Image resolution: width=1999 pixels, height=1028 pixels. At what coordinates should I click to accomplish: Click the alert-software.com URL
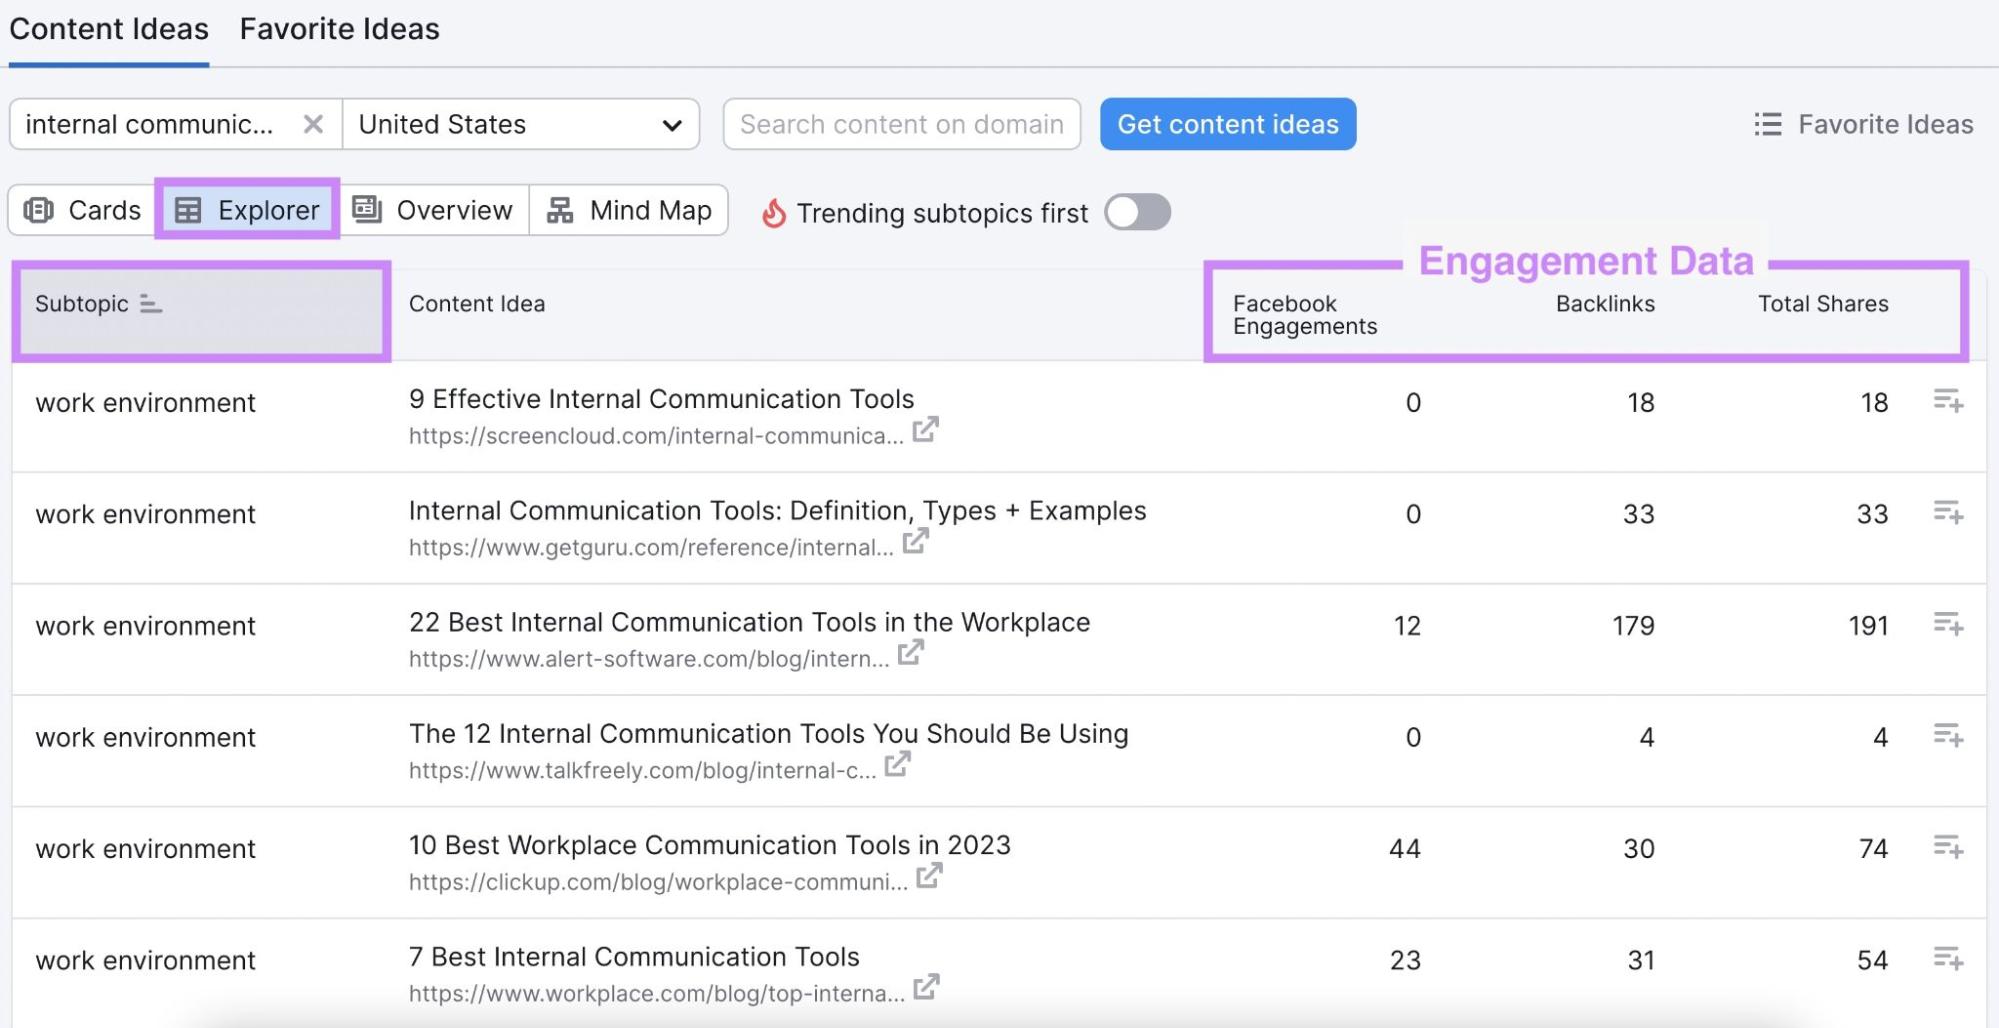[x=649, y=659]
